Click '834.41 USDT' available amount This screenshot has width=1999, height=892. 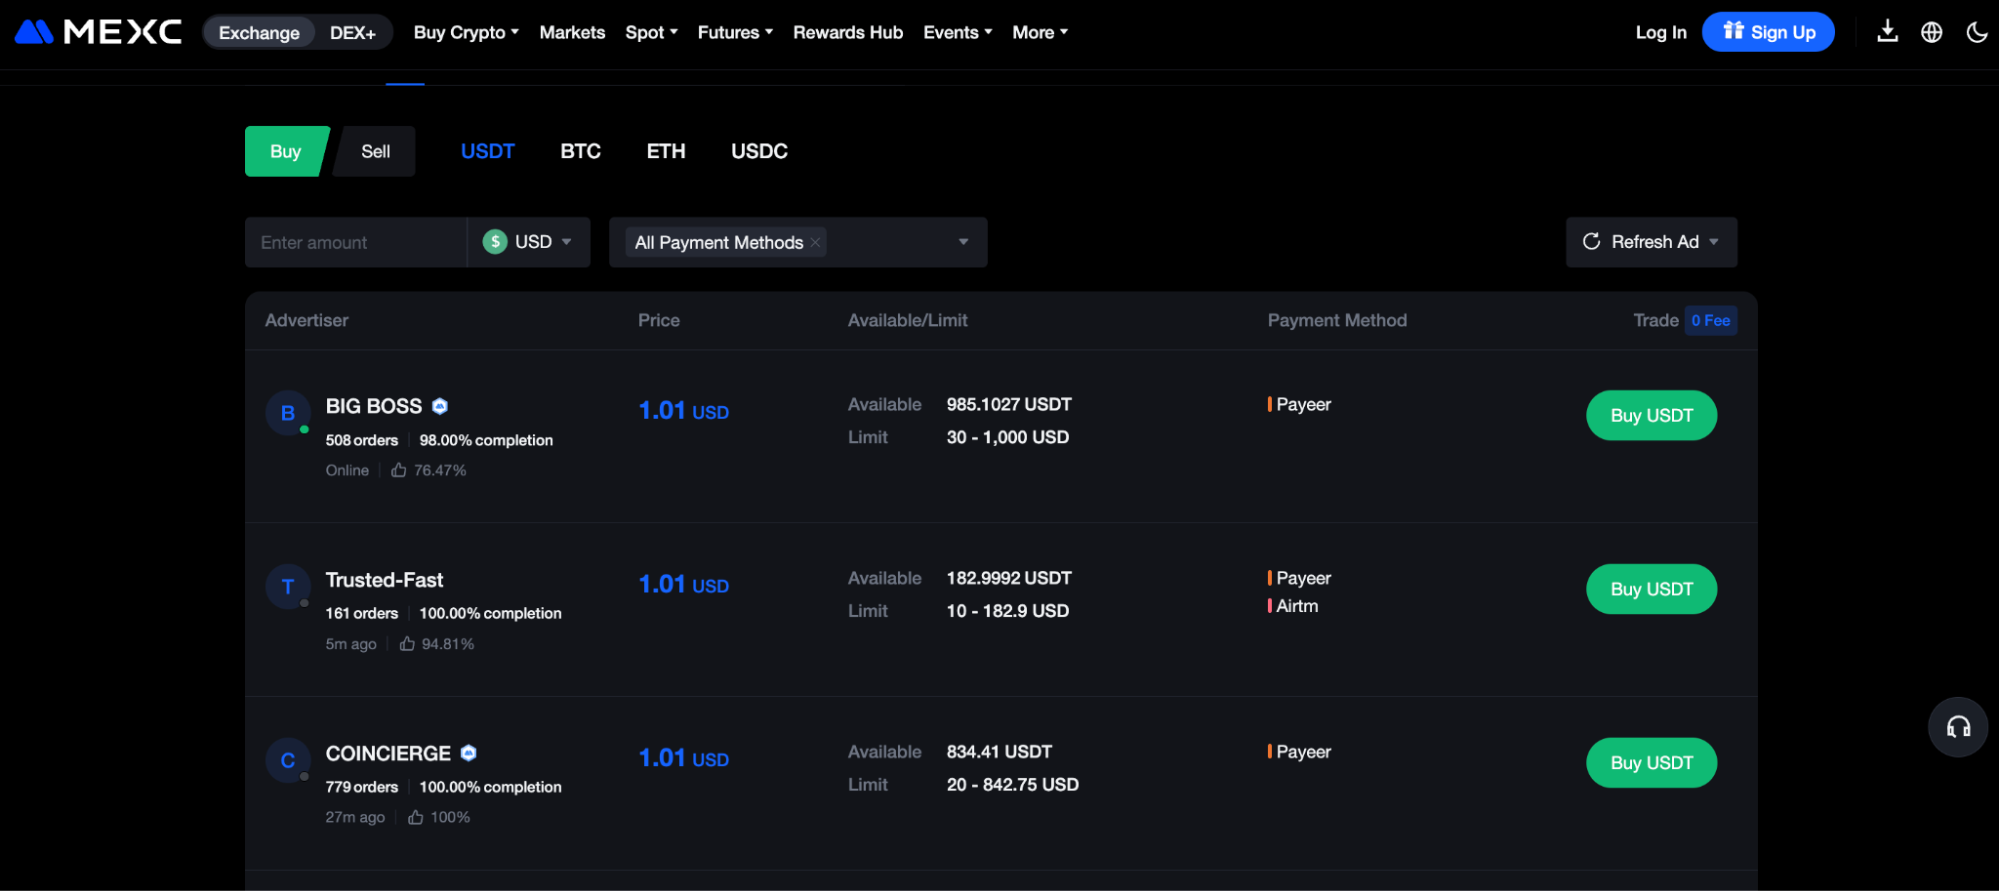[x=999, y=752]
